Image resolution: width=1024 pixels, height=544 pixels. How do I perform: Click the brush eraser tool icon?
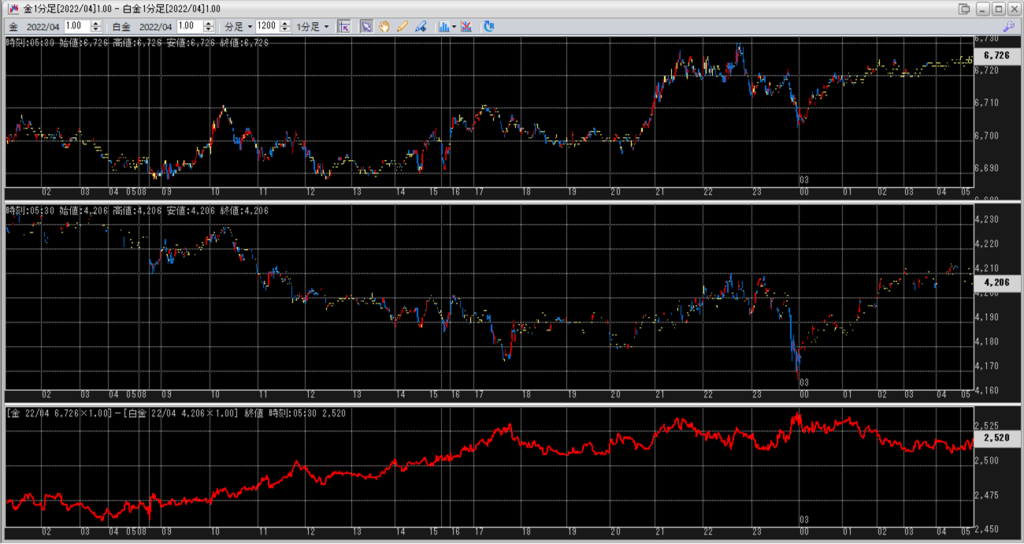click(420, 26)
